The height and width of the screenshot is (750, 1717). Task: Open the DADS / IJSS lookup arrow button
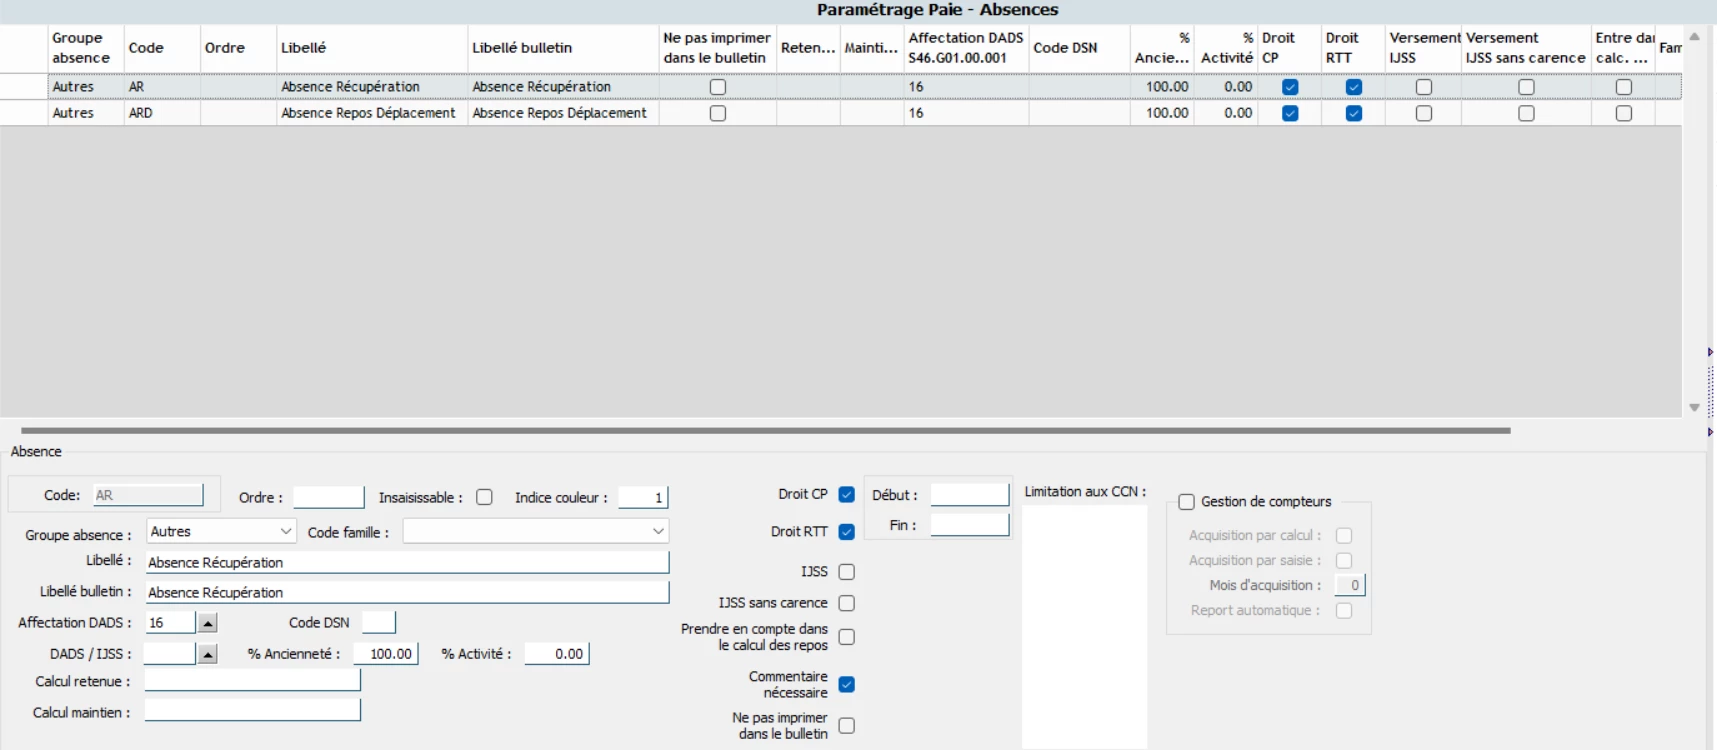(207, 654)
